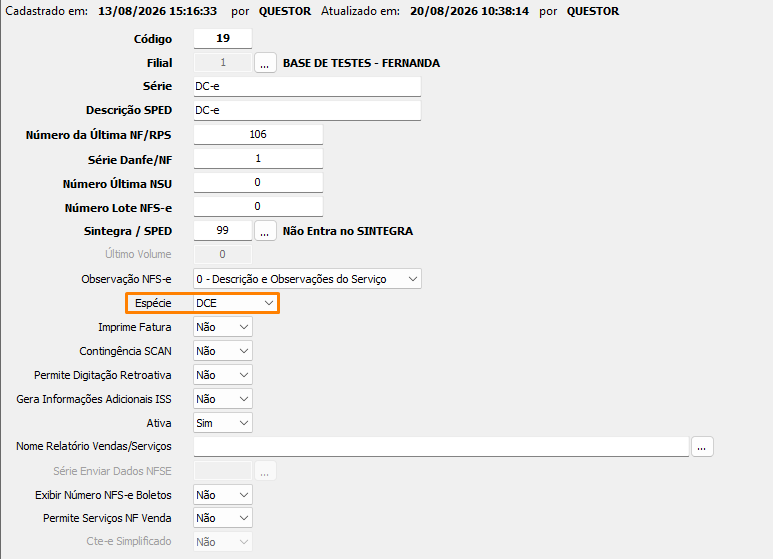
Task: Click the Descrição SPED text field
Action: point(307,110)
